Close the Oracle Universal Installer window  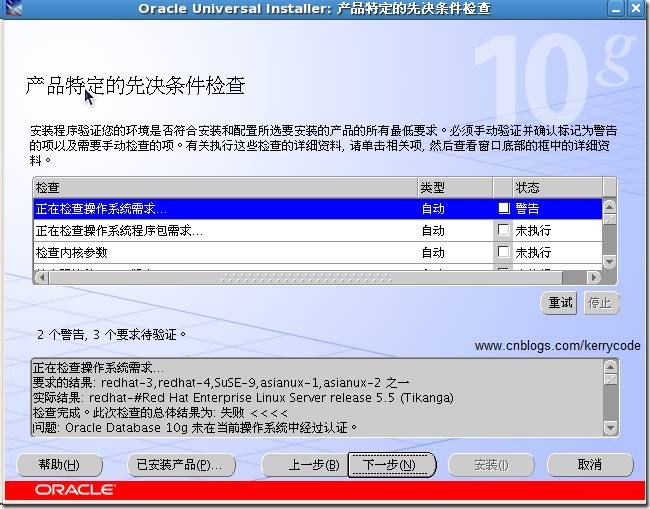click(636, 8)
